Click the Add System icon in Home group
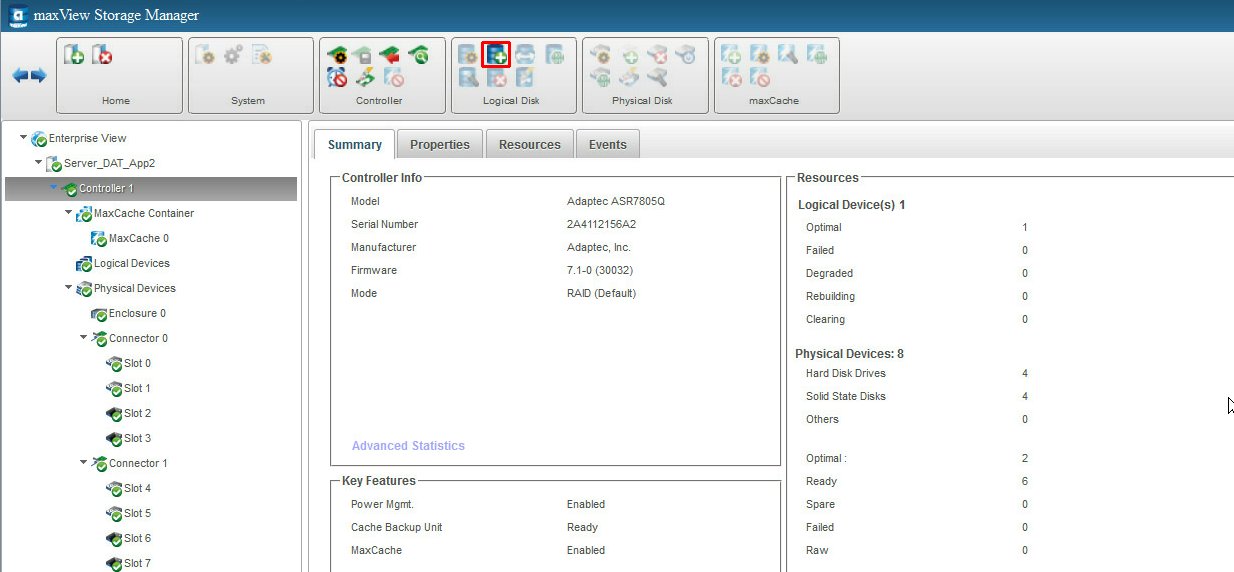This screenshot has height=572, width=1234. pyautogui.click(x=74, y=55)
